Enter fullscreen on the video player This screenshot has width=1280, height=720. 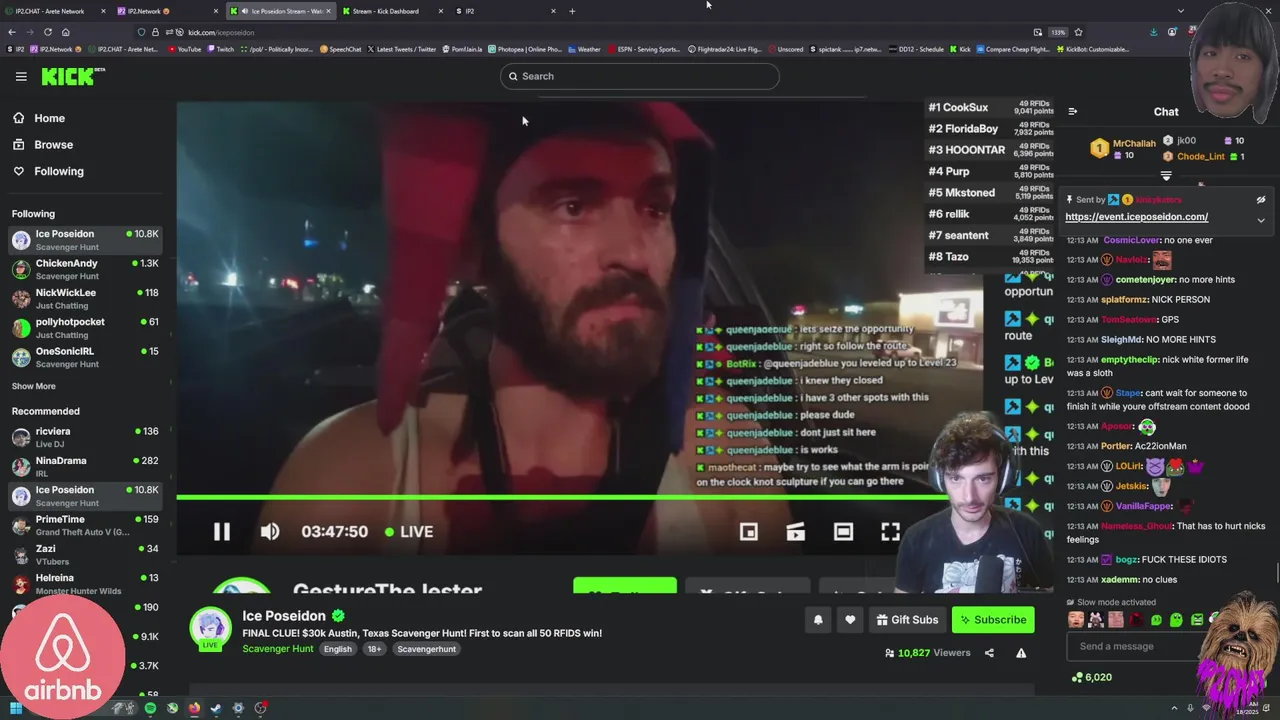pyautogui.click(x=890, y=532)
